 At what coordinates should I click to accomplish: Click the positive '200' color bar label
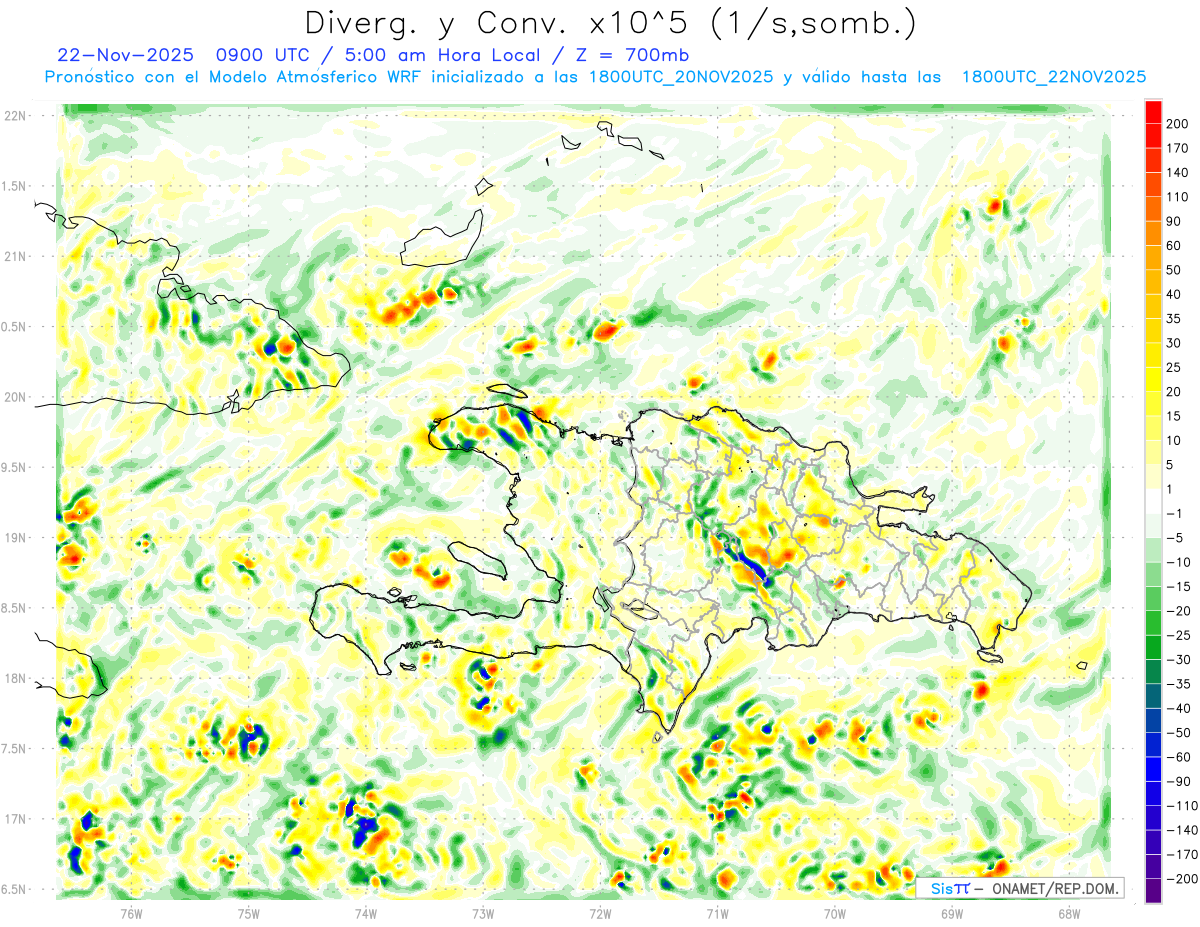1177,124
